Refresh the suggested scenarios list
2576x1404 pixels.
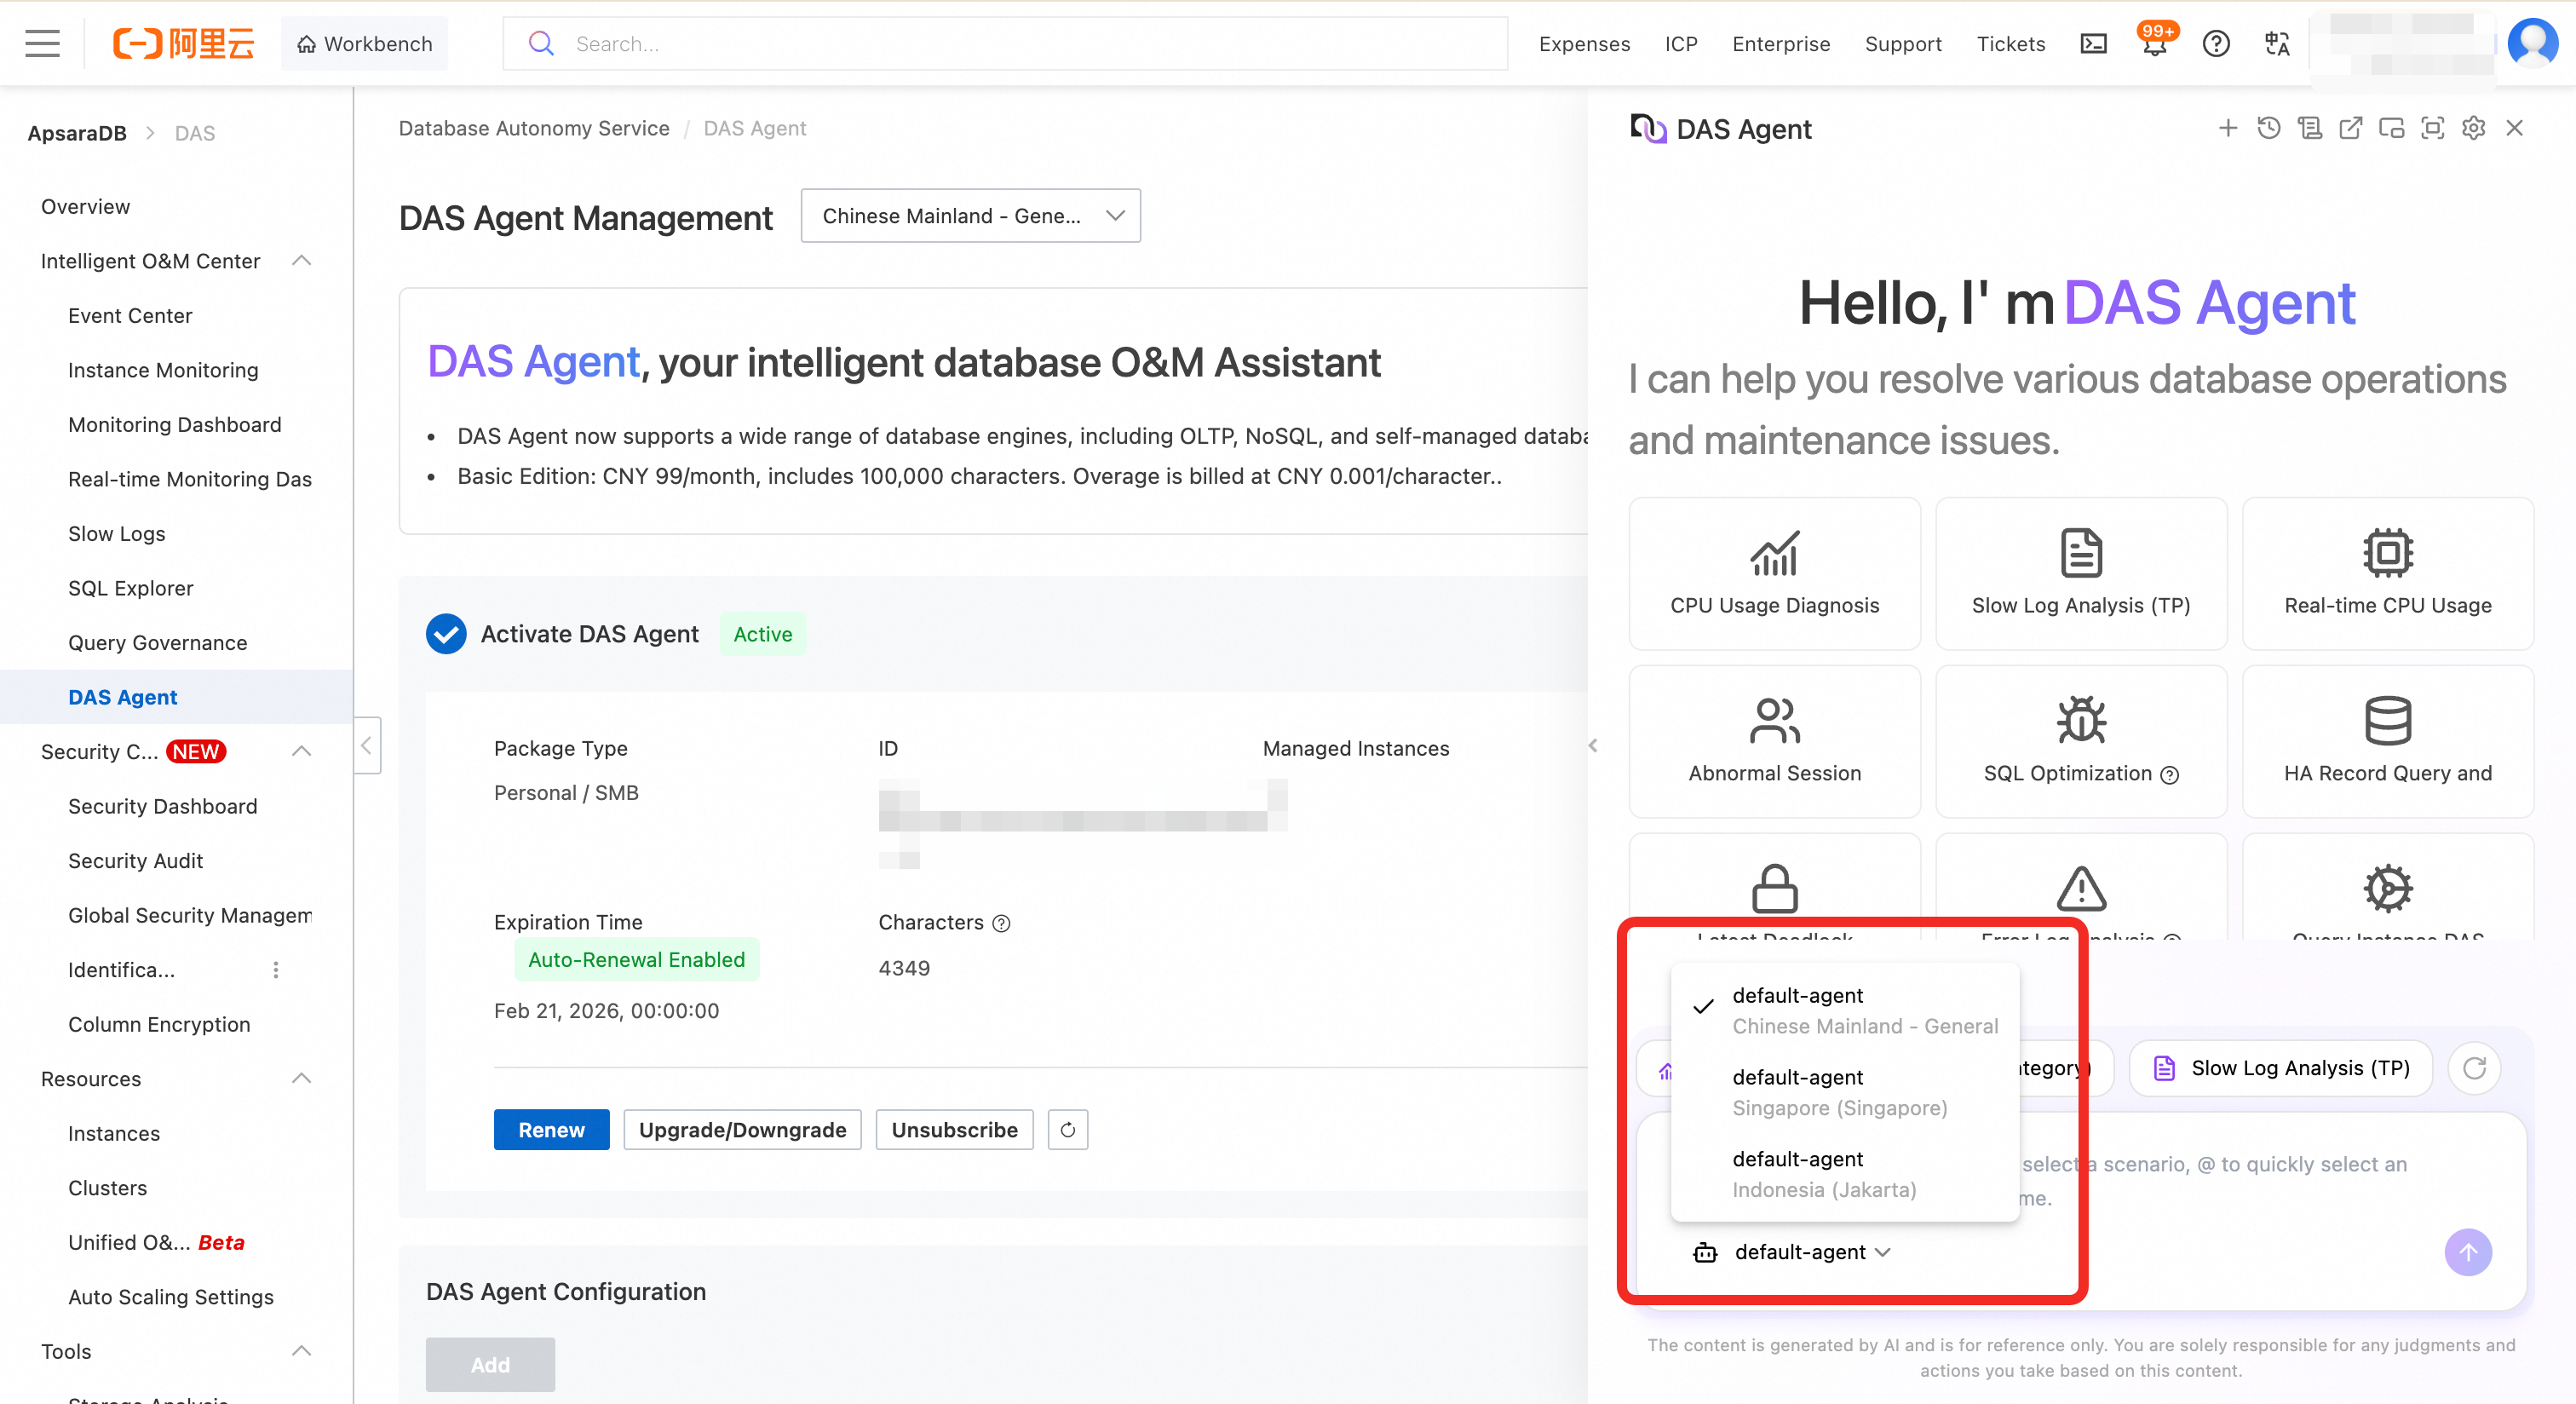click(2474, 1068)
